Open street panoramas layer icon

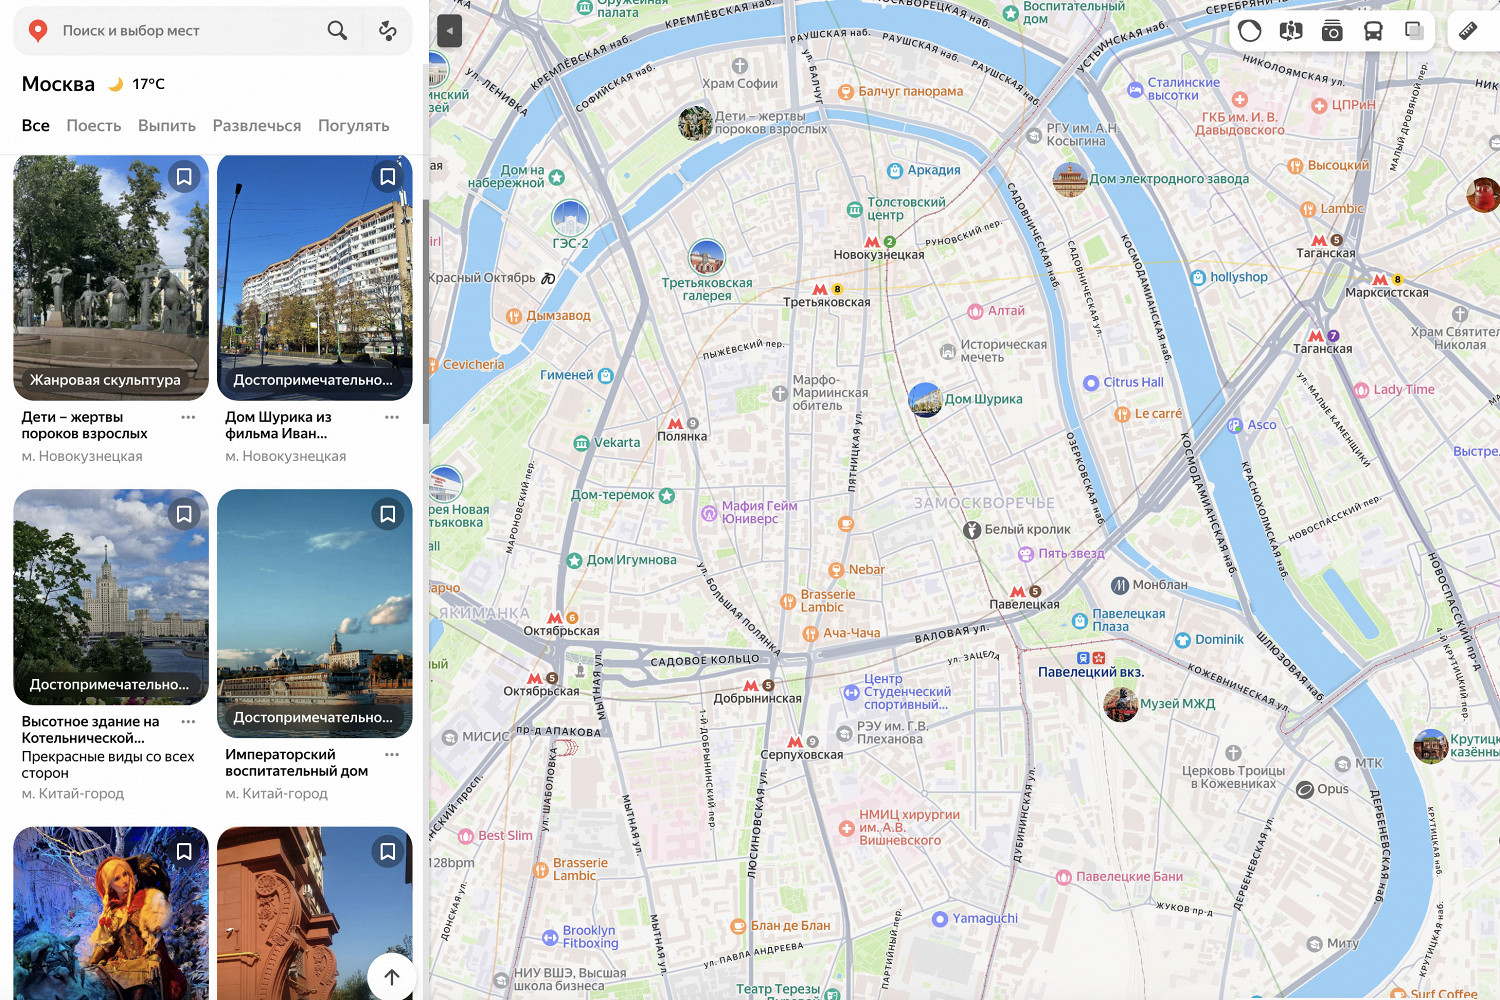point(1291,31)
